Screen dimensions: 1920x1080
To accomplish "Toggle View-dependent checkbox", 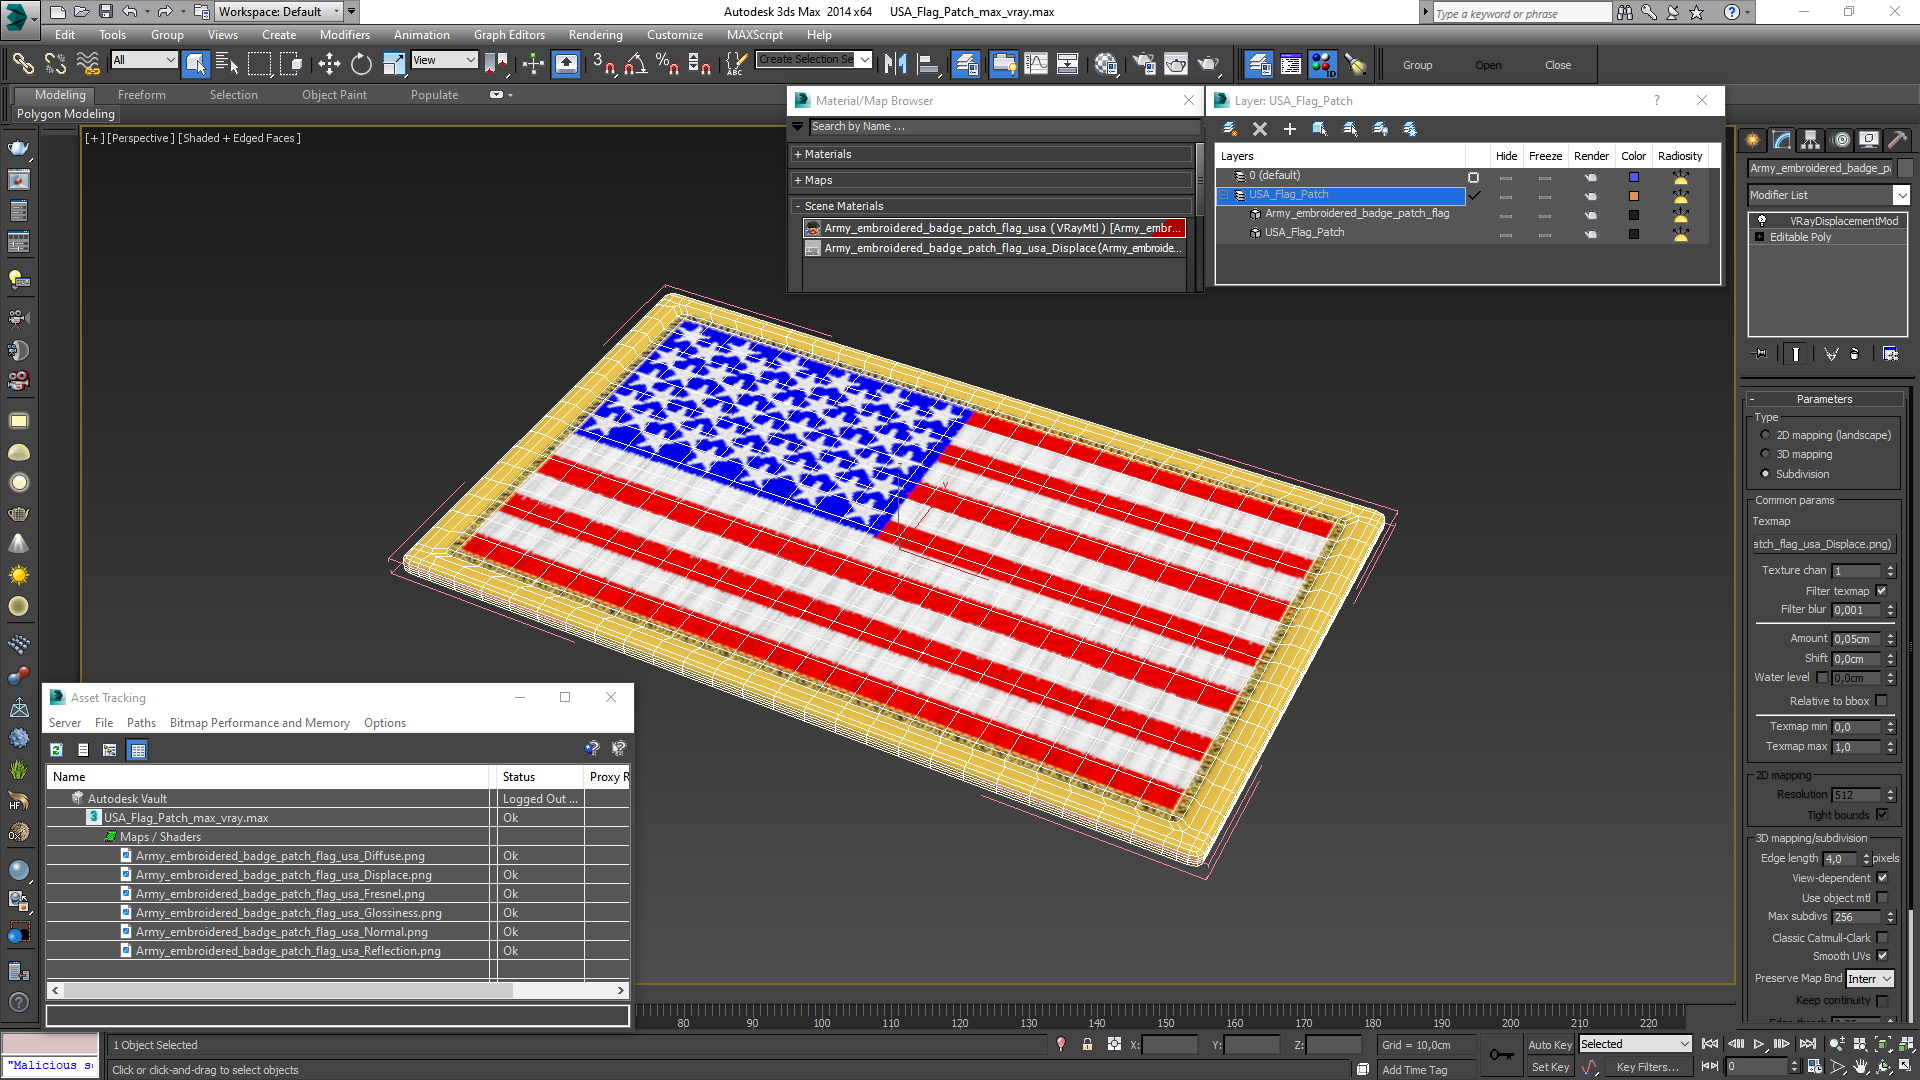I will 1882,878.
